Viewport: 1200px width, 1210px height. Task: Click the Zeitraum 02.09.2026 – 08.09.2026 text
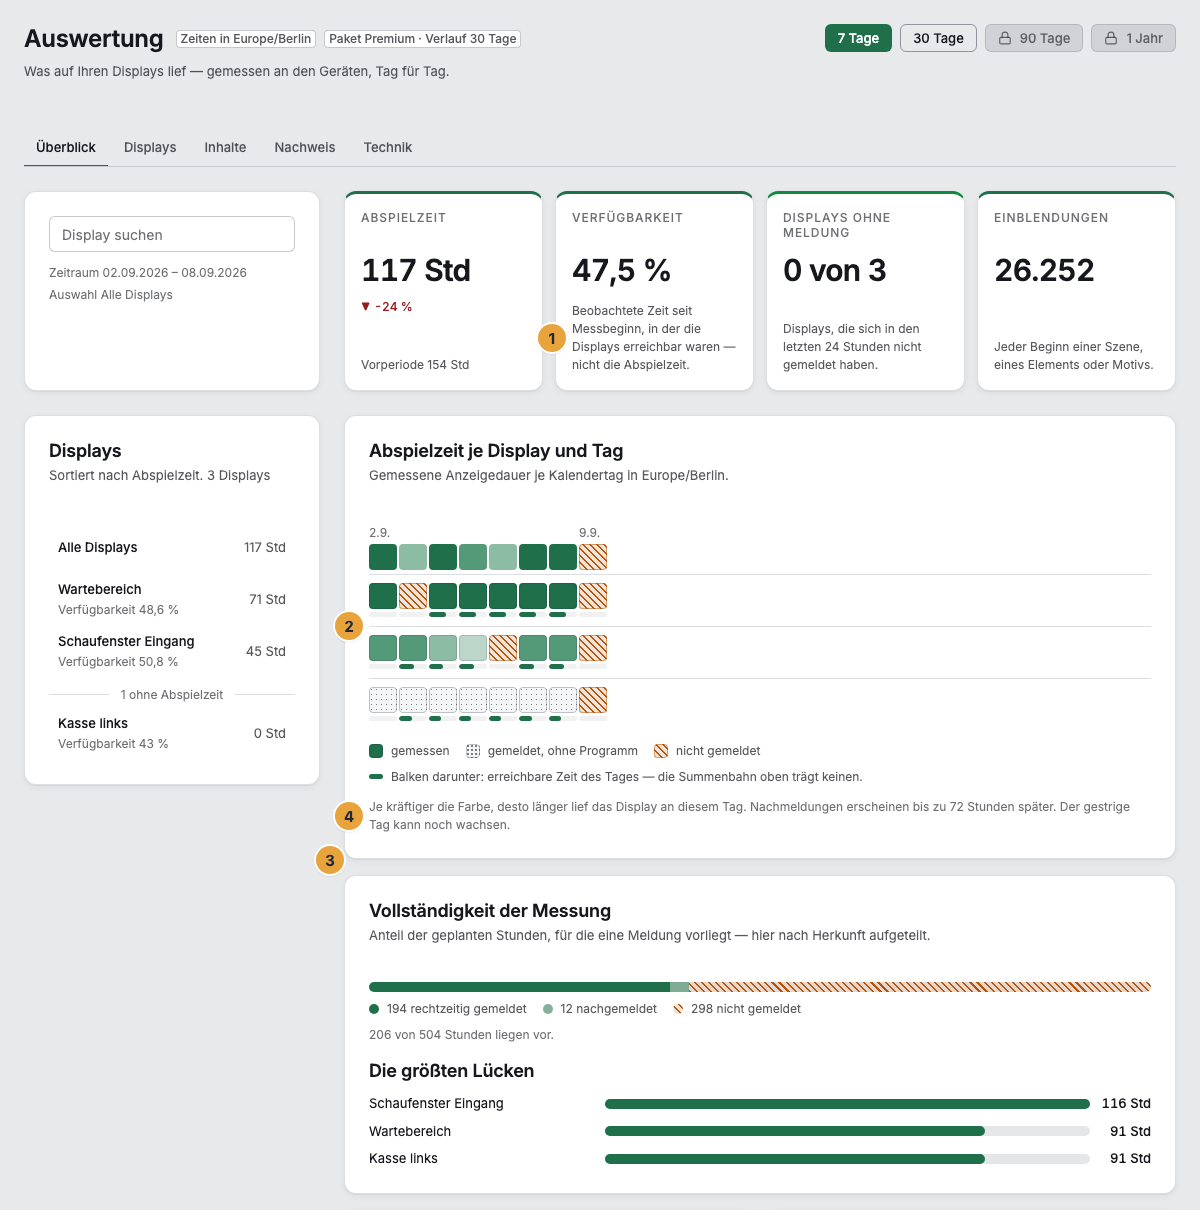148,273
